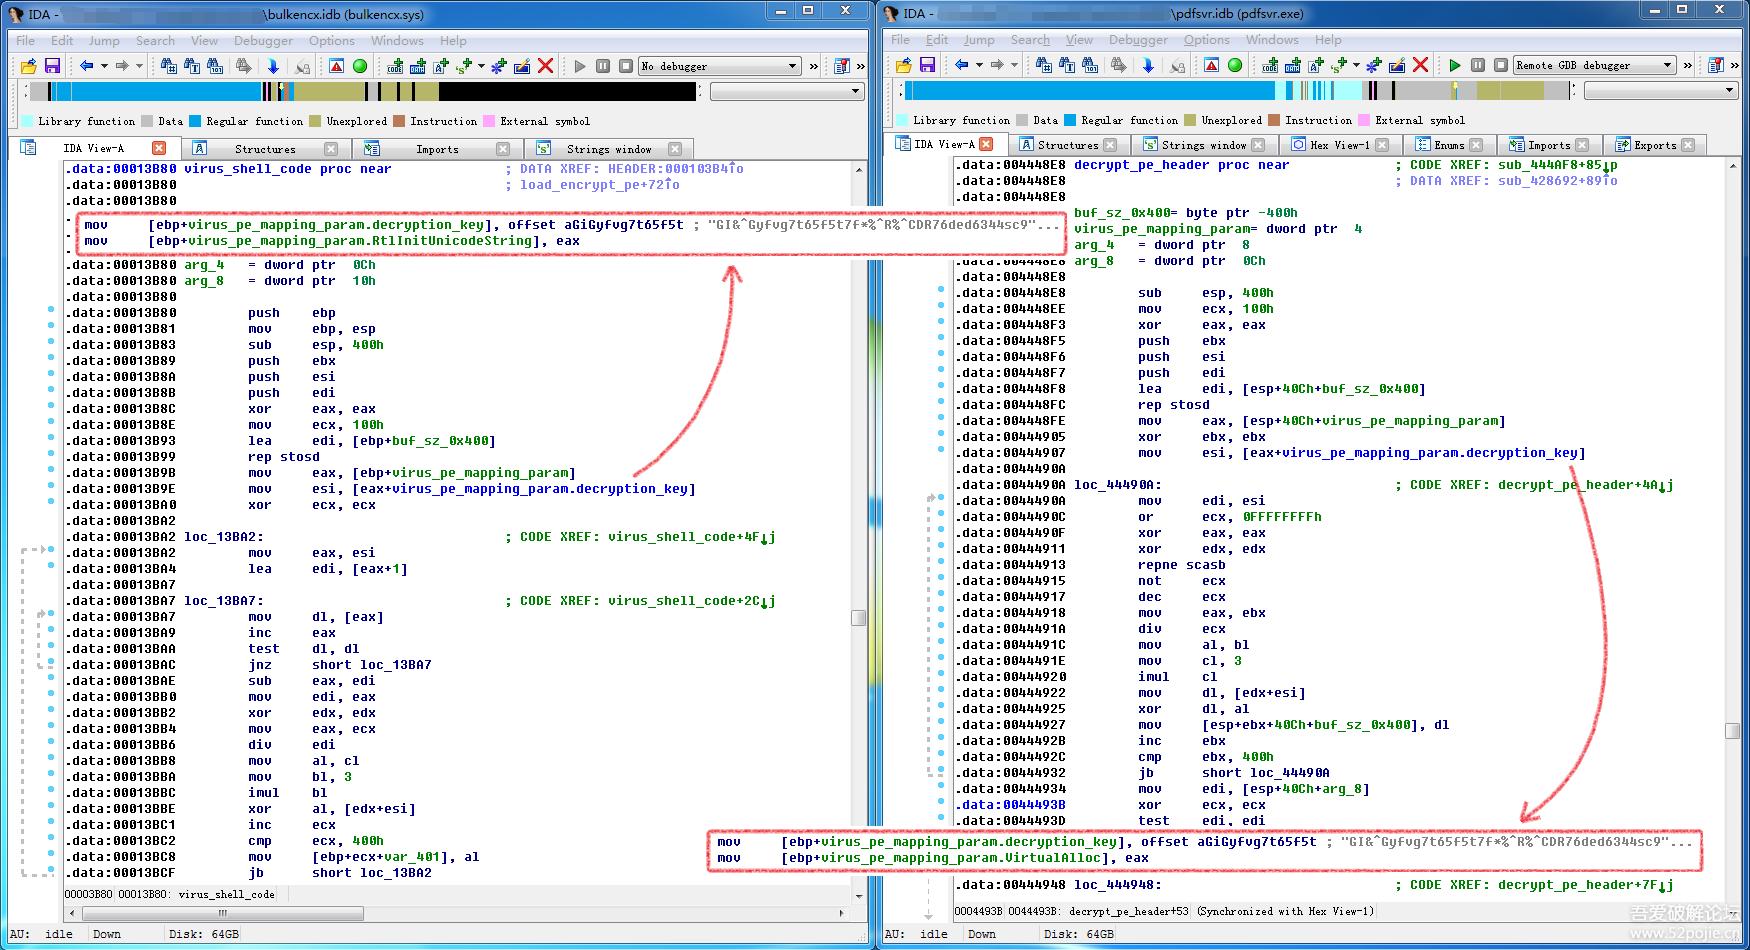Screen dimensions: 1750x950
Task: Click the save database icon in bulkencx window
Action: 52,66
